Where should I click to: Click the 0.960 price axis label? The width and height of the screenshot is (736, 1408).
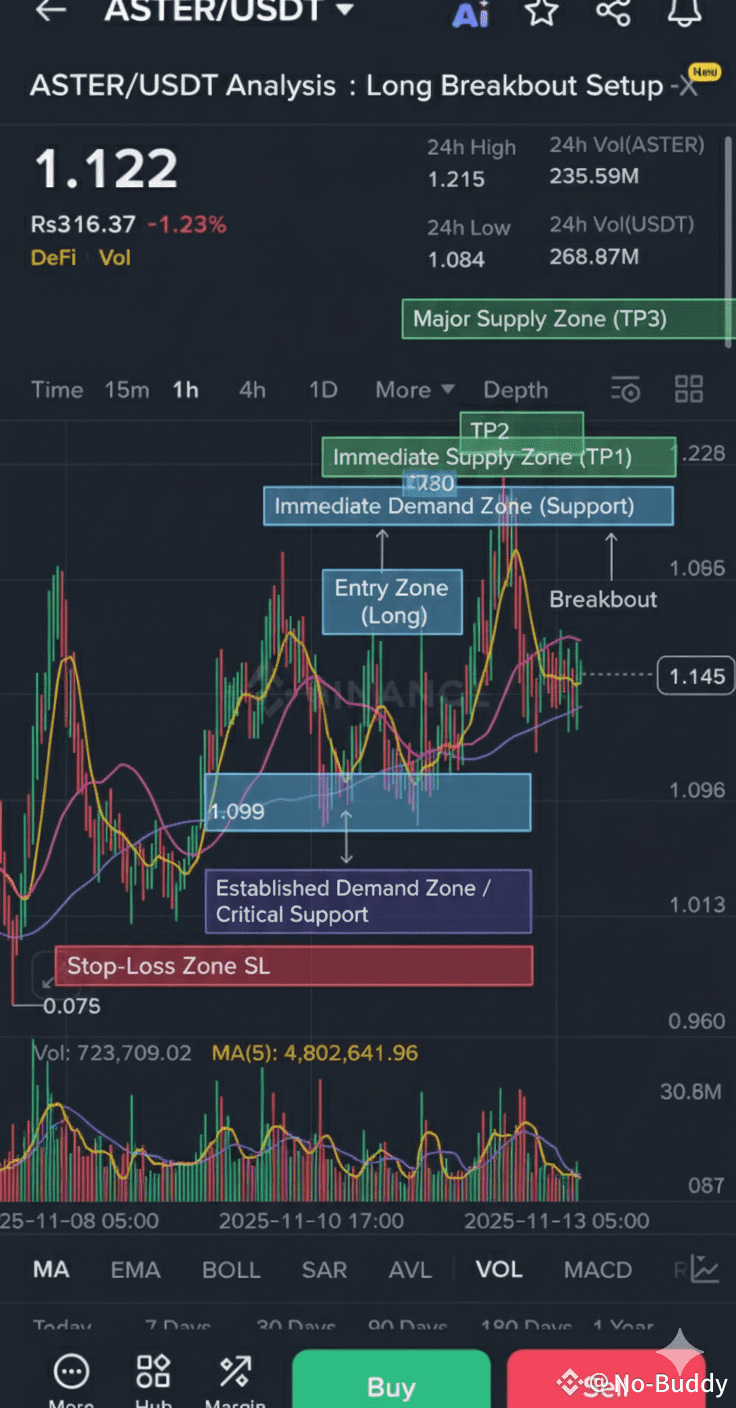697,1021
